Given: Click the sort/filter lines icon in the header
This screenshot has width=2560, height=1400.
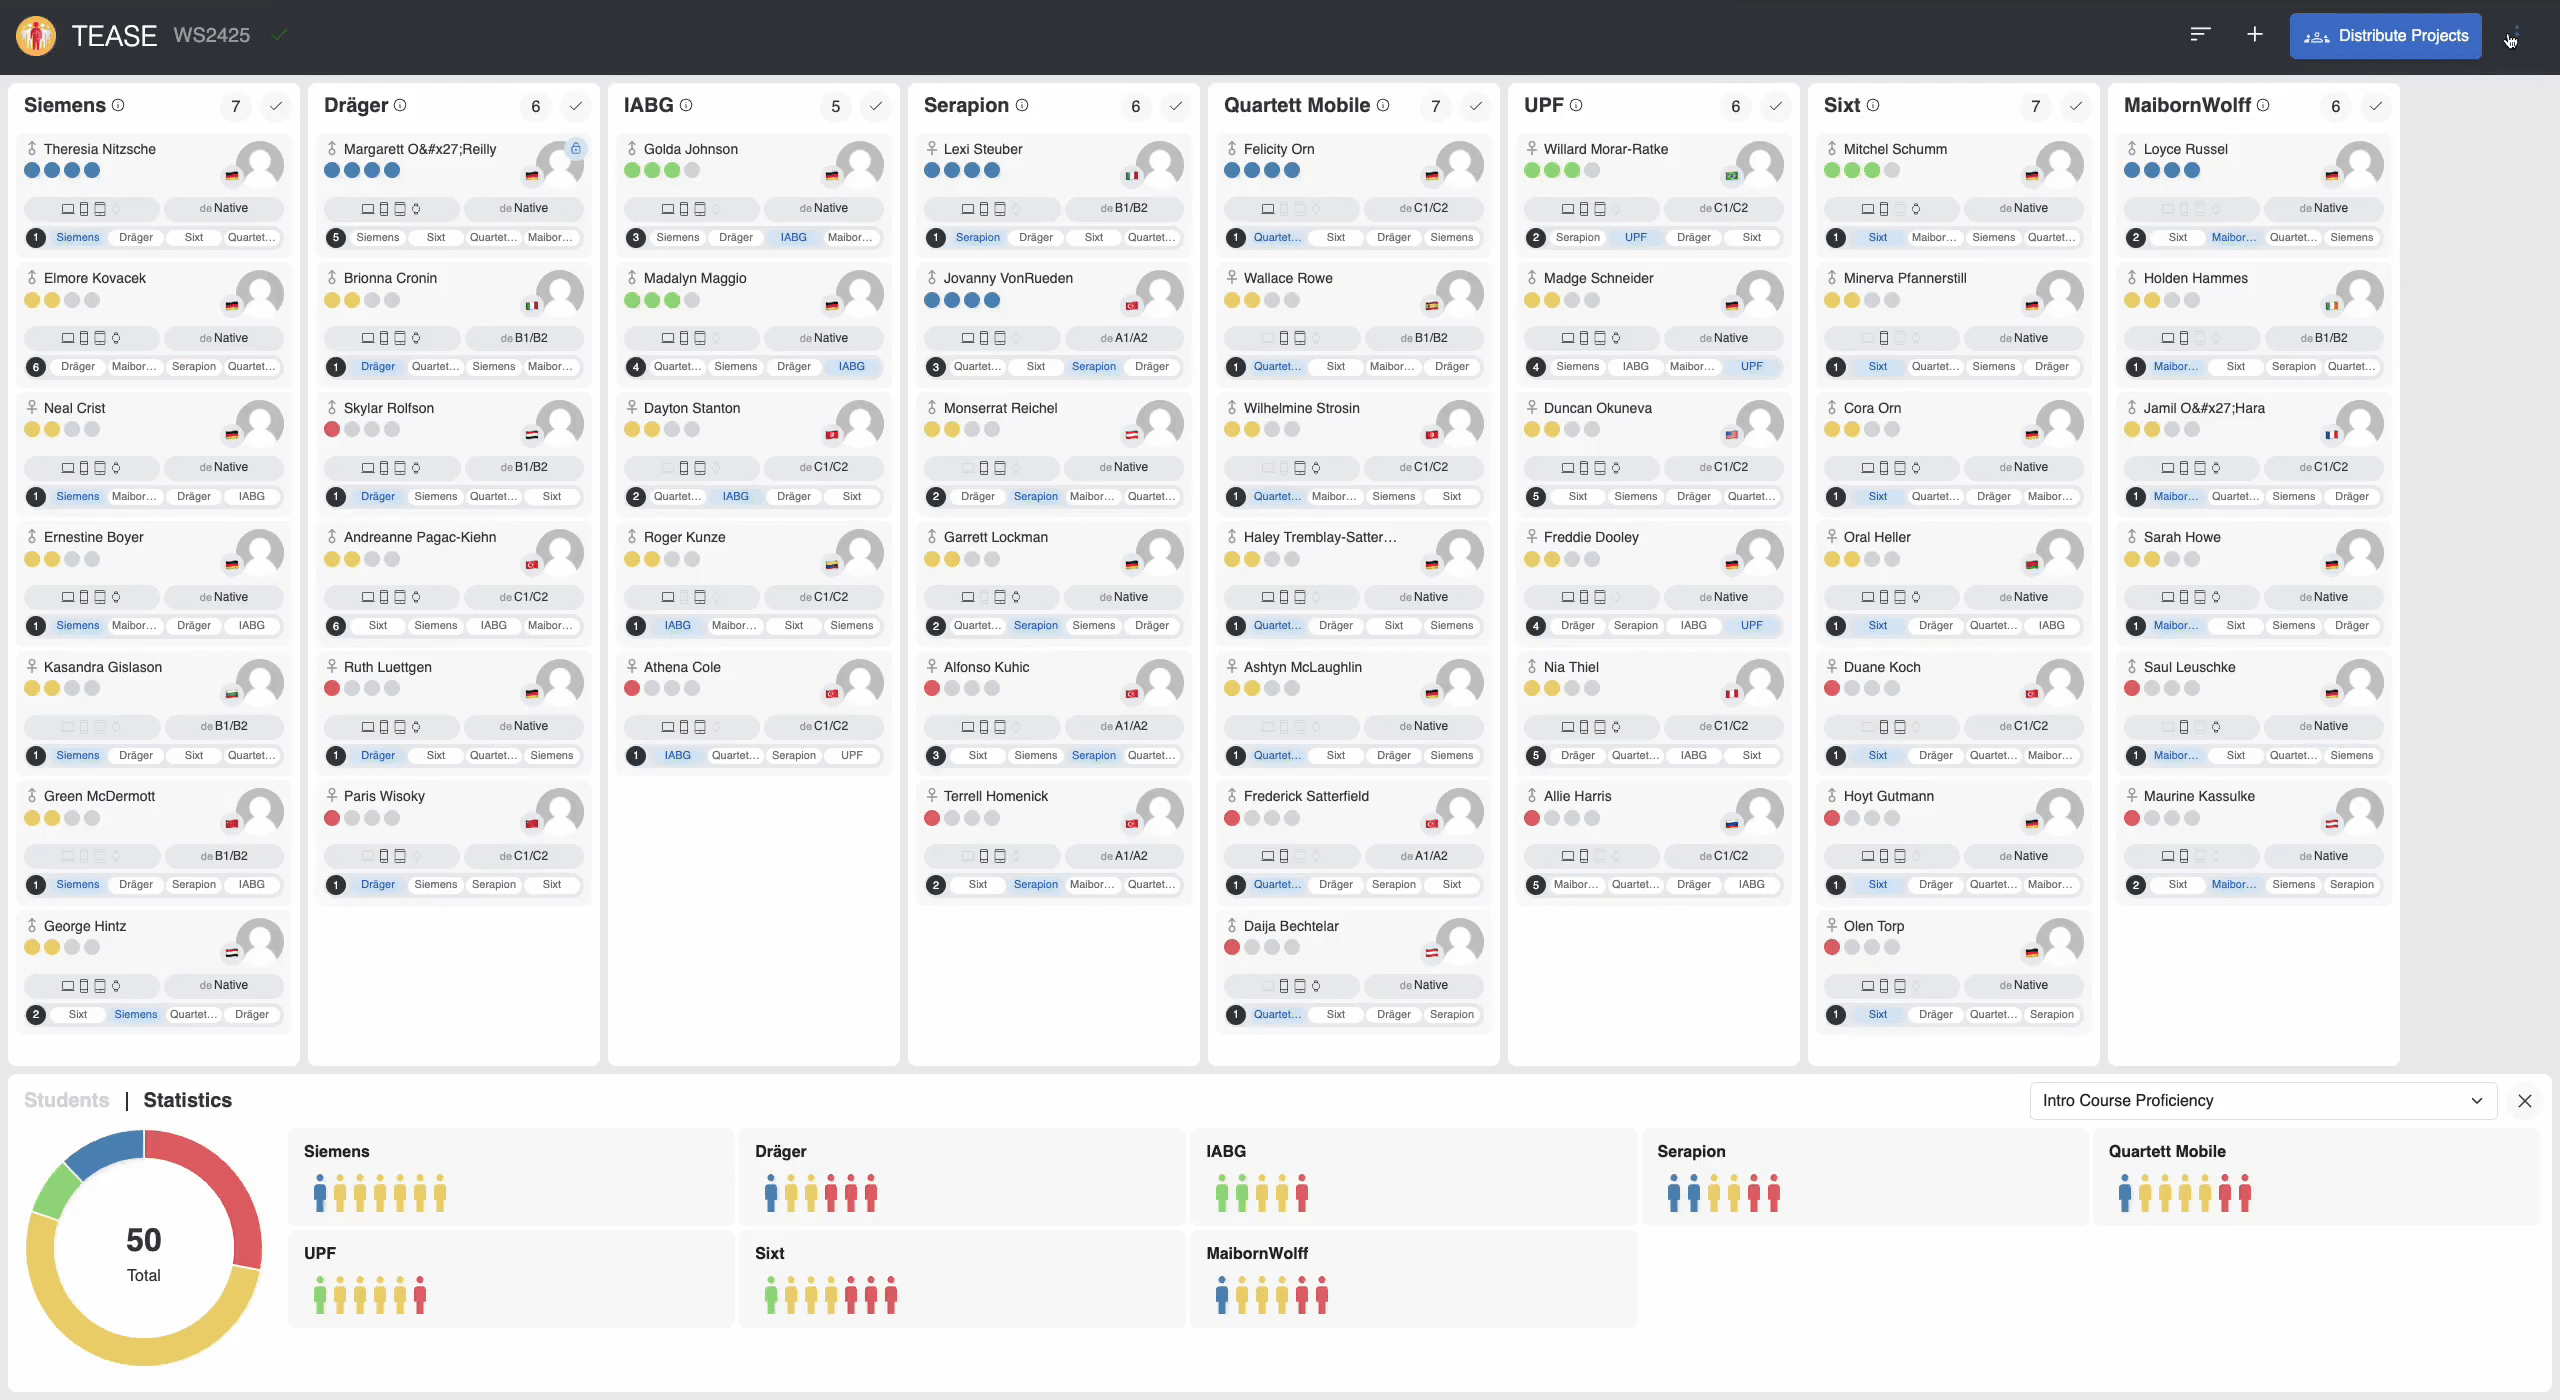Looking at the screenshot, I should (x=2199, y=35).
